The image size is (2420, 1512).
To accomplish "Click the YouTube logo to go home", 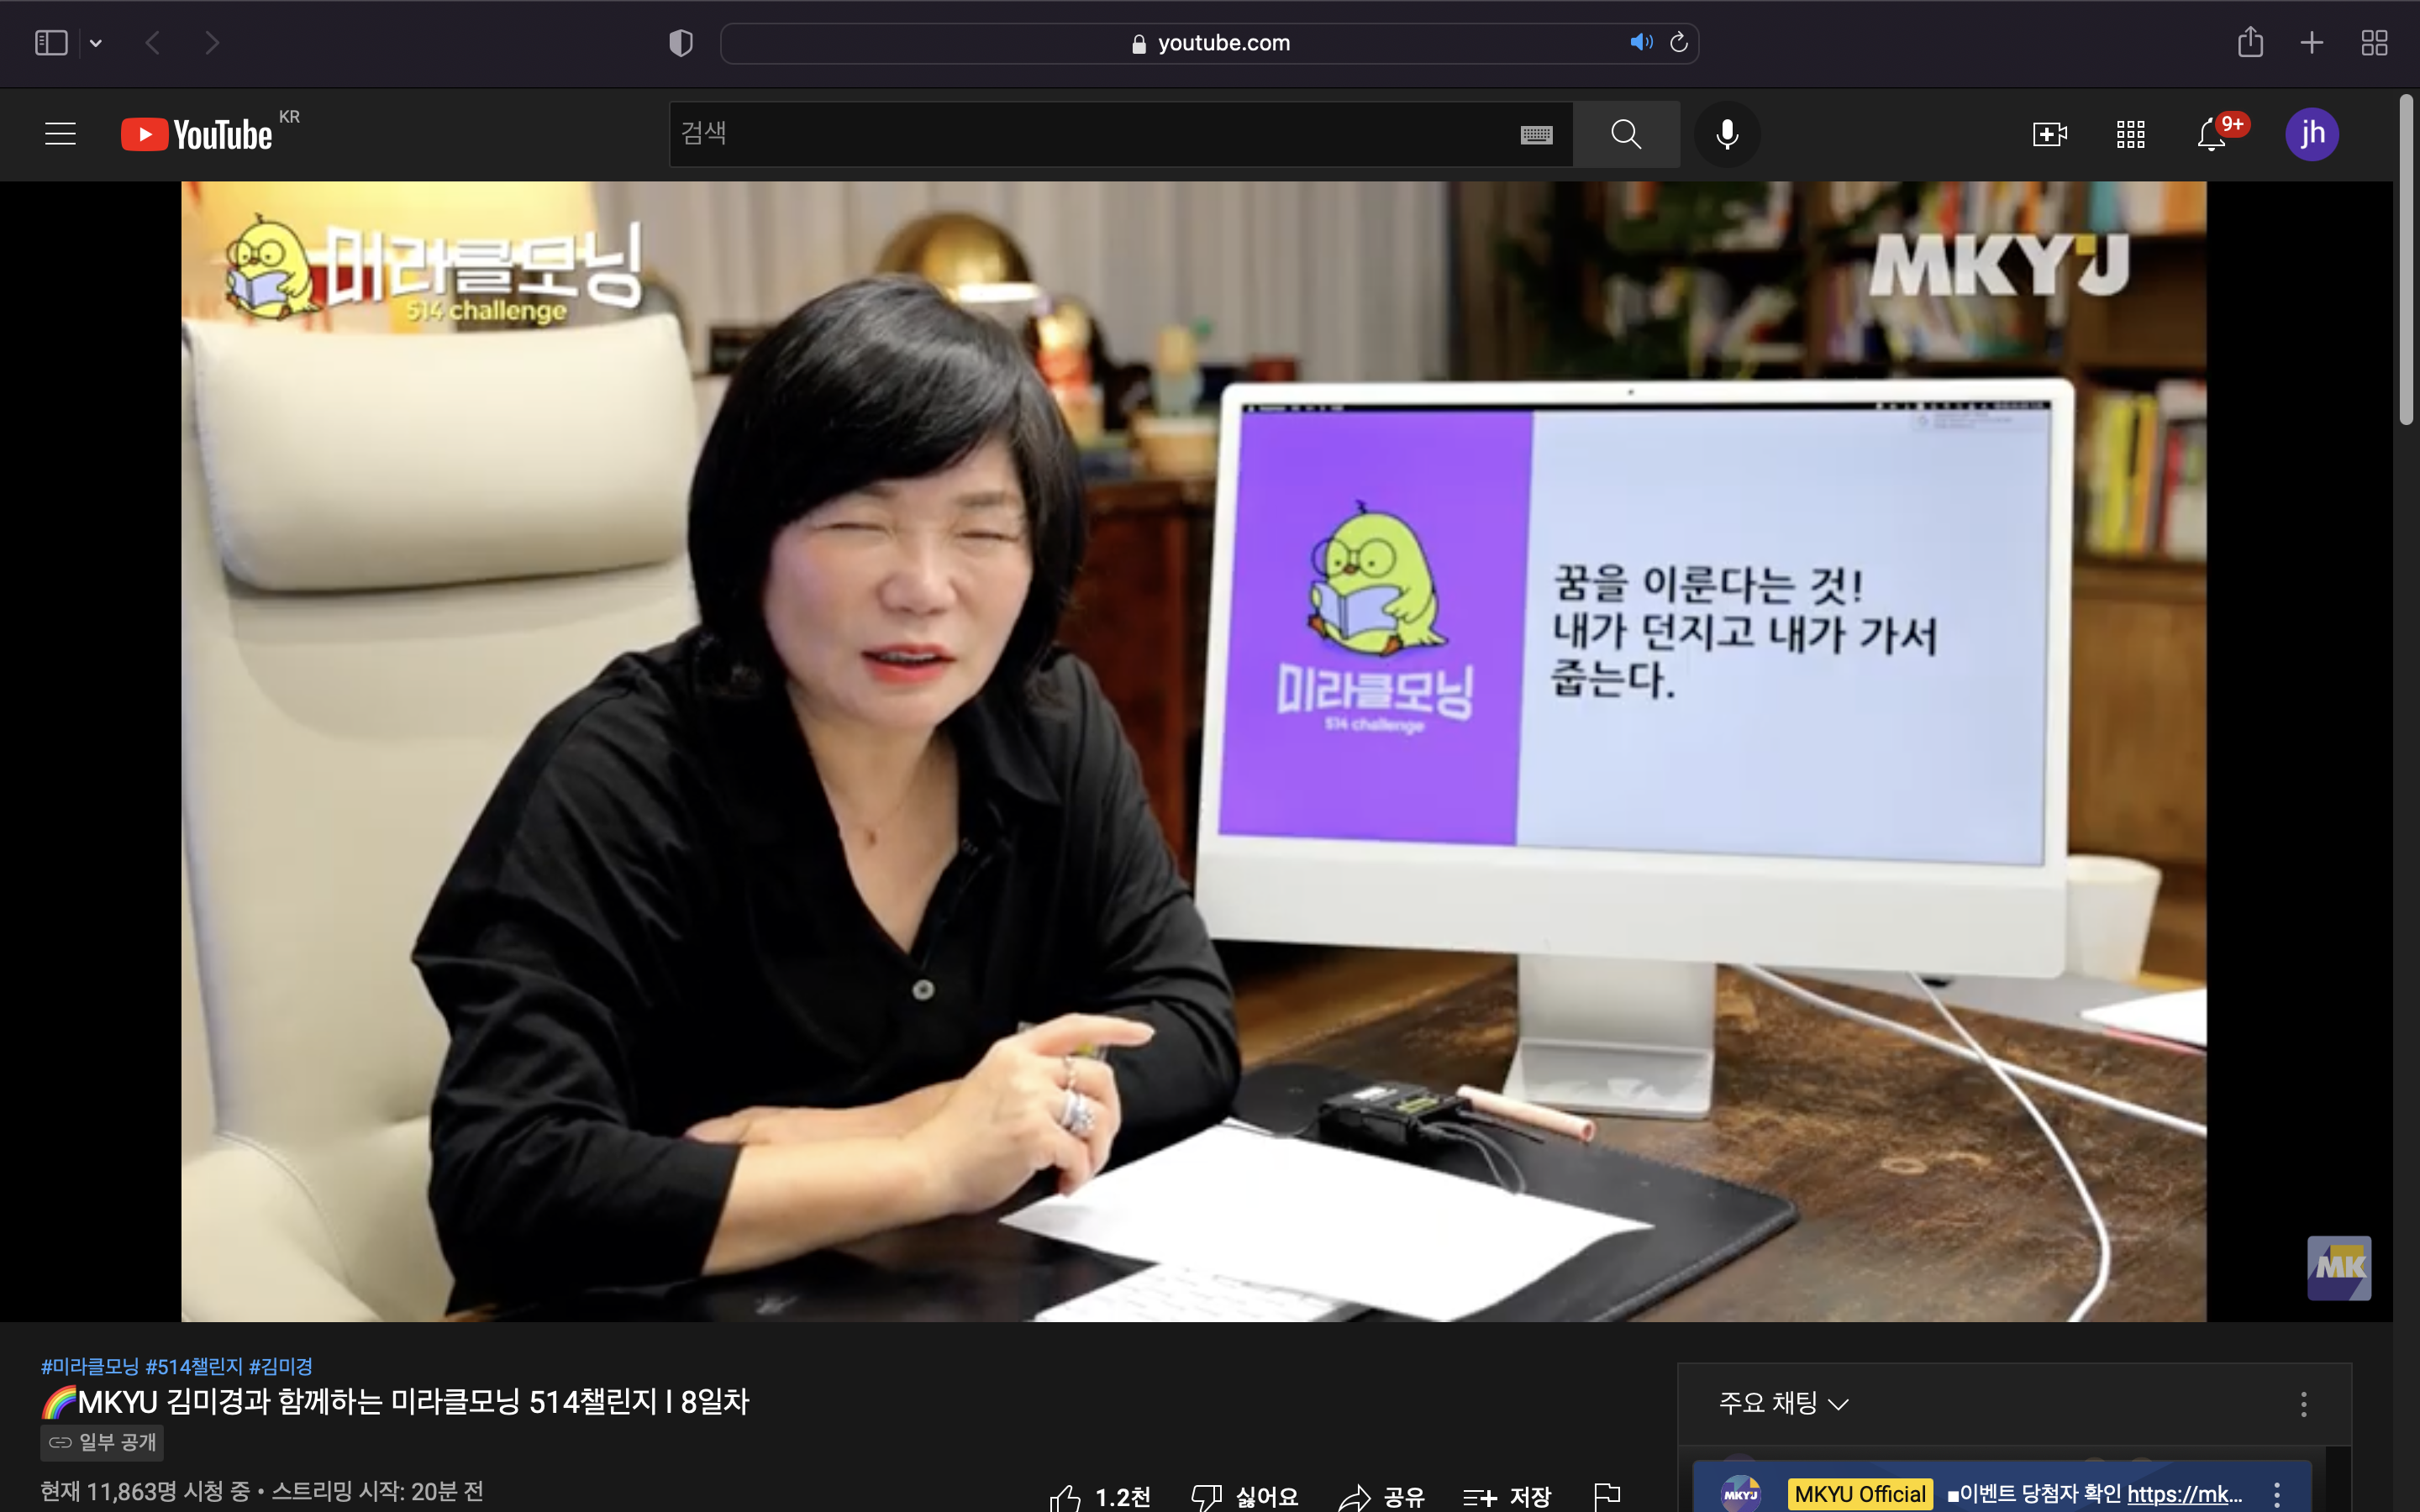I will [197, 134].
